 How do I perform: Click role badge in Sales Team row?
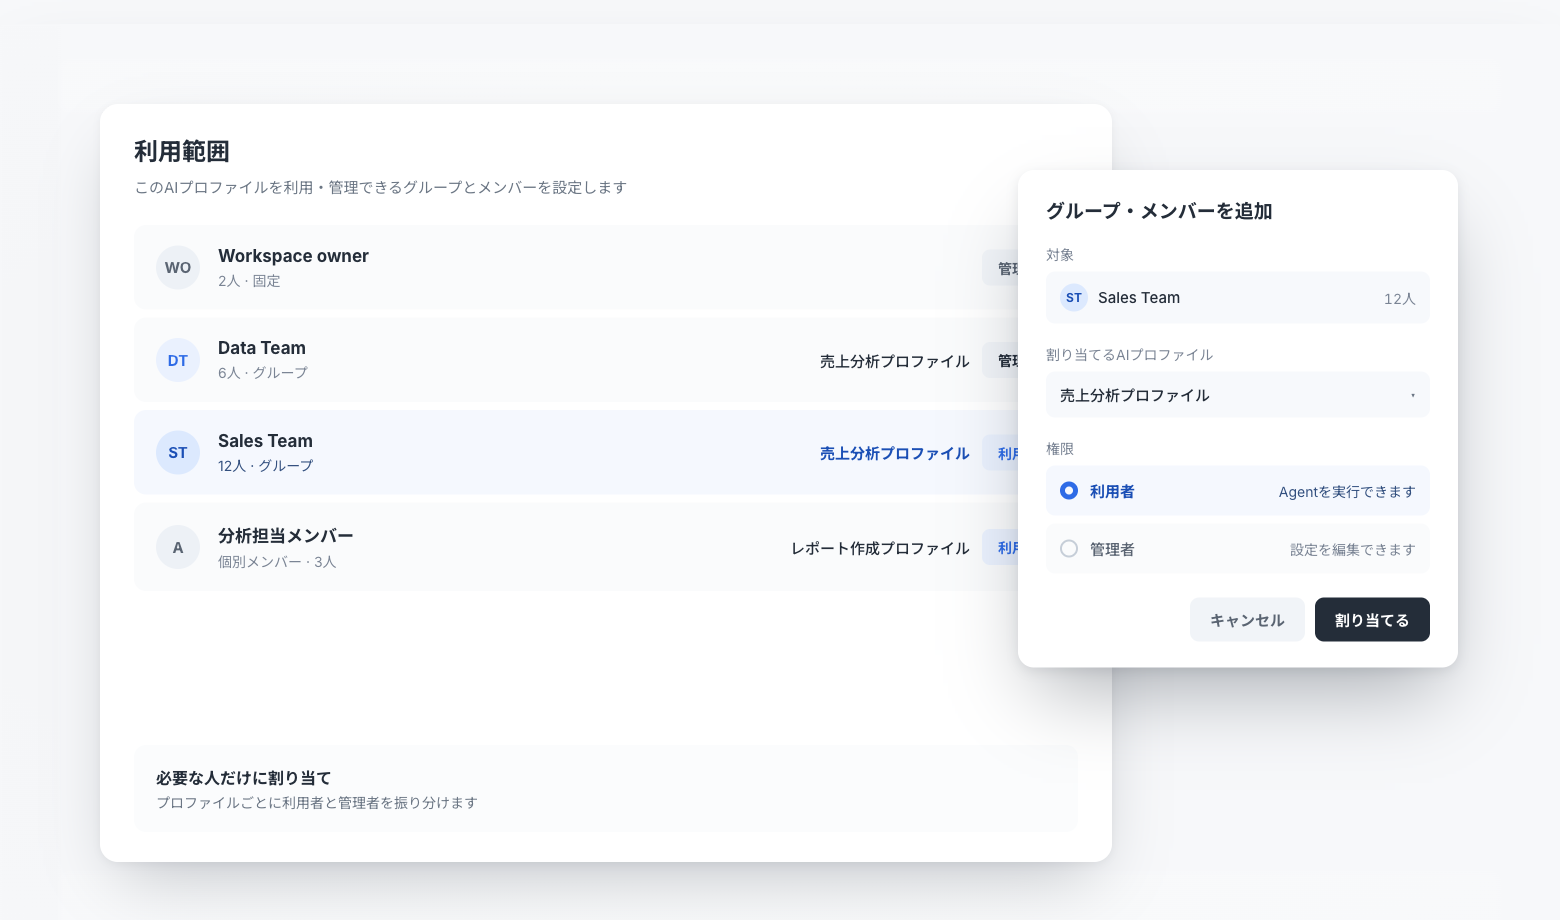coord(1001,453)
